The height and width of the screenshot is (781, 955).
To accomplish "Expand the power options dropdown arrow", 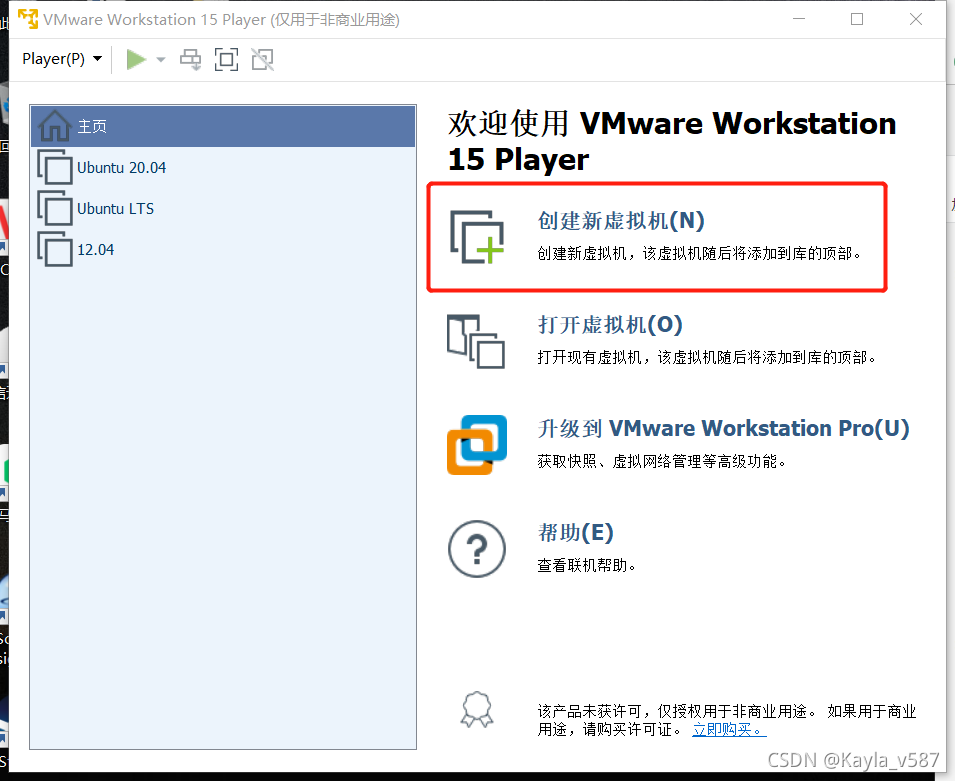I will pos(161,60).
